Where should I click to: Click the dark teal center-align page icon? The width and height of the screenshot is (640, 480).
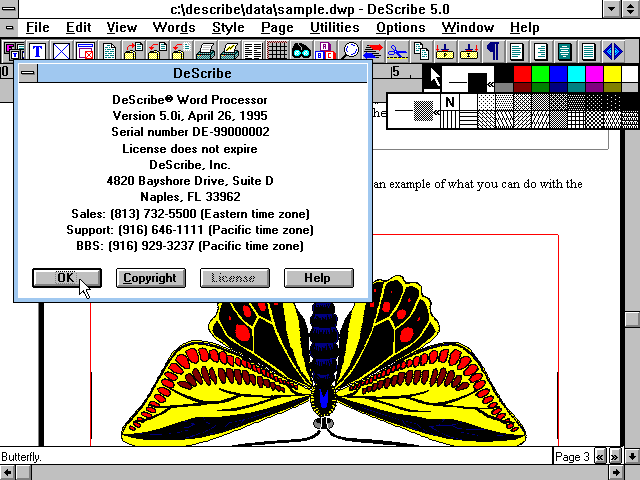pyautogui.click(x=565, y=51)
